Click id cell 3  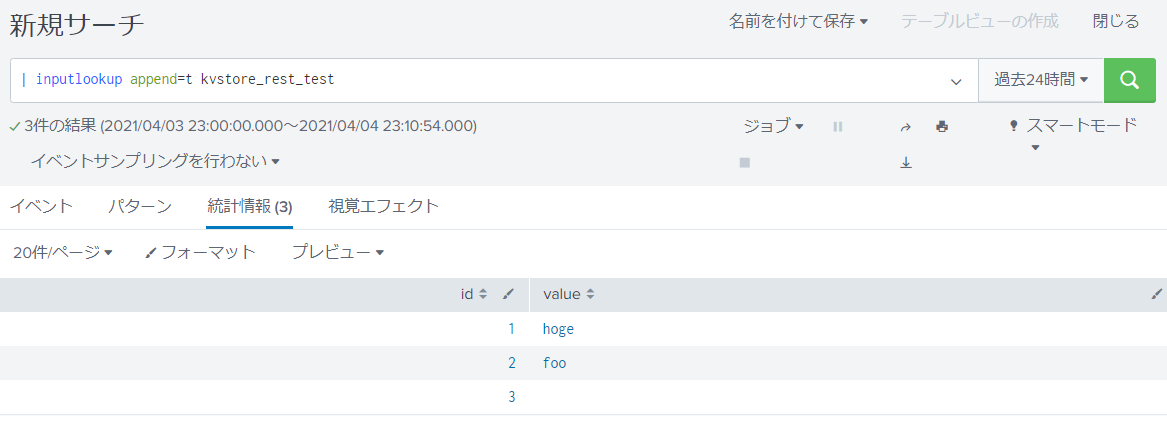pyautogui.click(x=511, y=397)
